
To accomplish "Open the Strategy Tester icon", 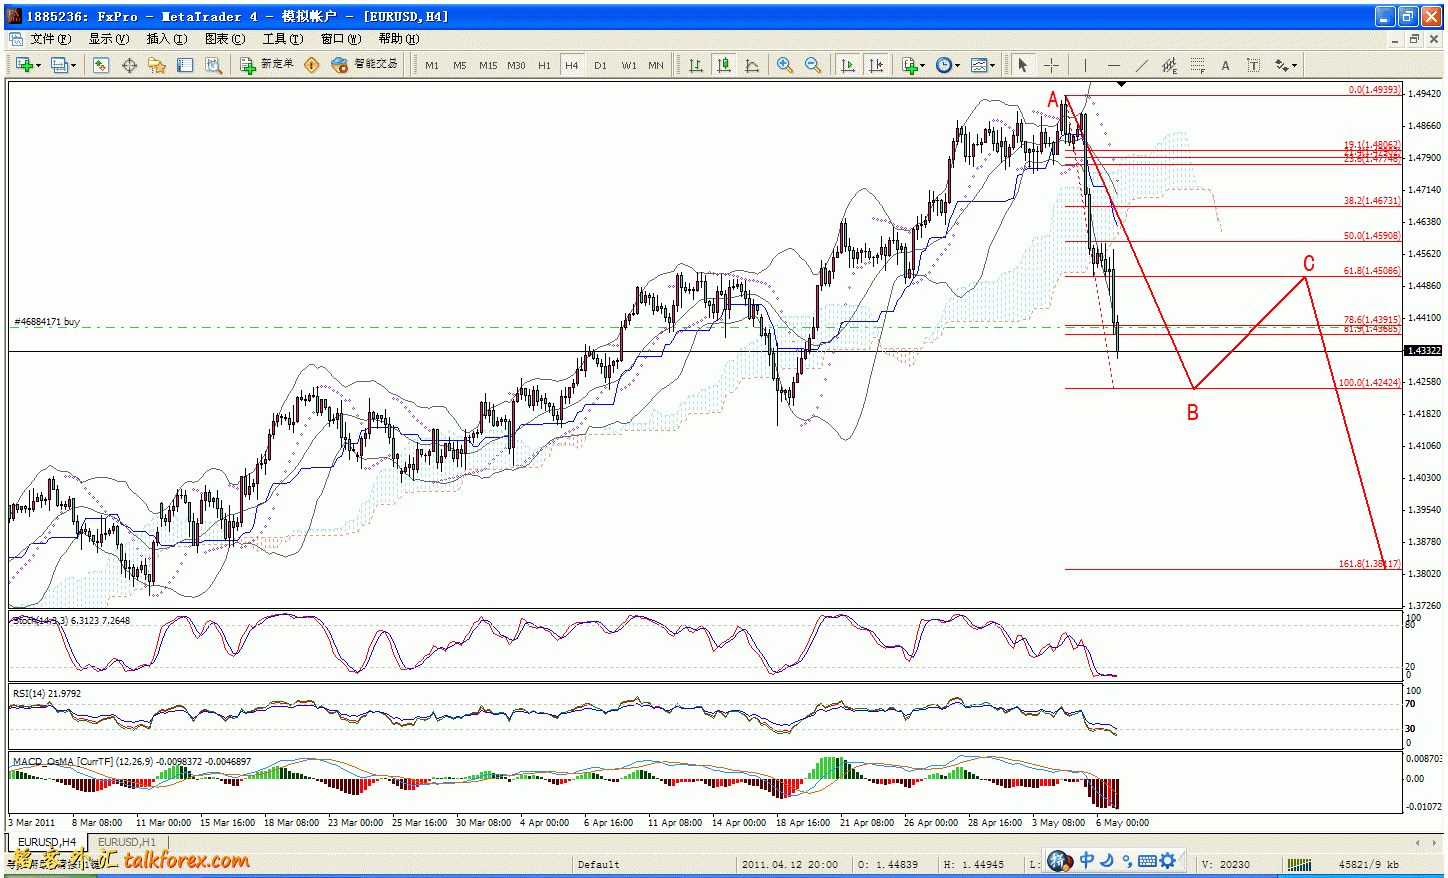I will coord(213,65).
